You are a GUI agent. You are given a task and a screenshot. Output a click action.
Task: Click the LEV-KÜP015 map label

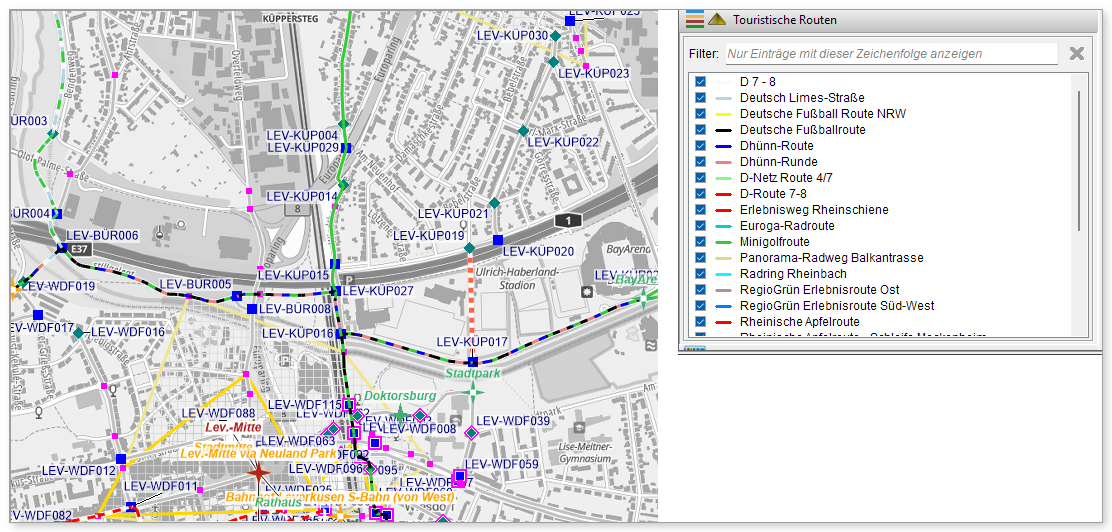tap(294, 275)
